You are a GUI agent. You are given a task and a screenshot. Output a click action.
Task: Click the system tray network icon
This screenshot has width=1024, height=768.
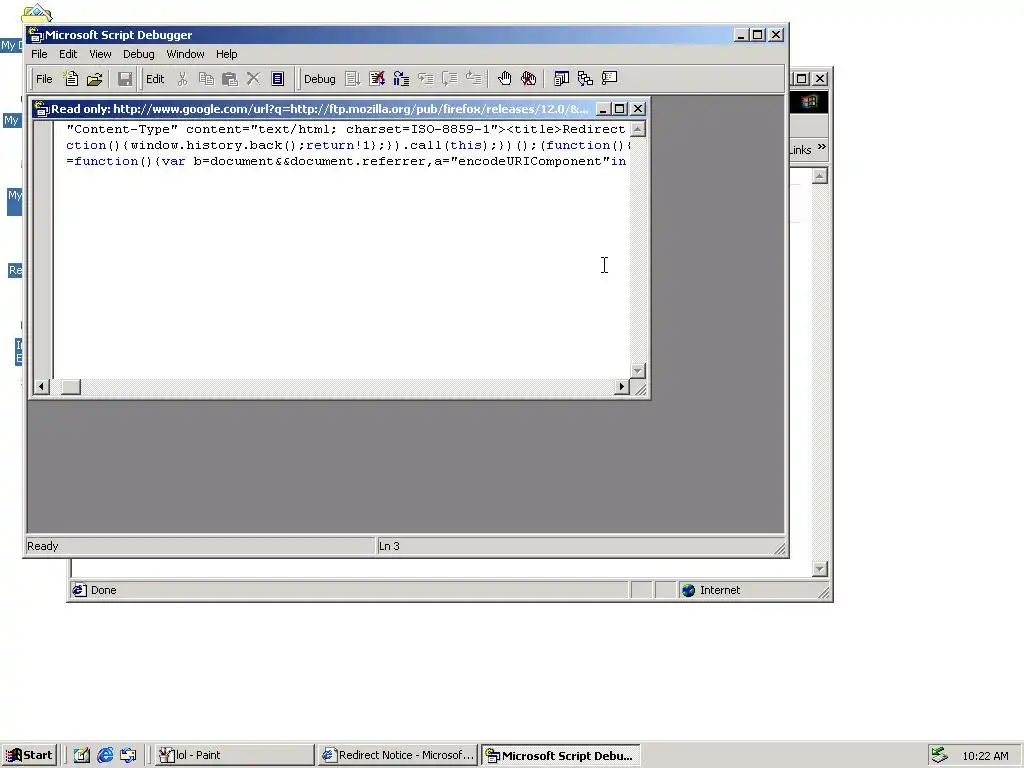939,755
